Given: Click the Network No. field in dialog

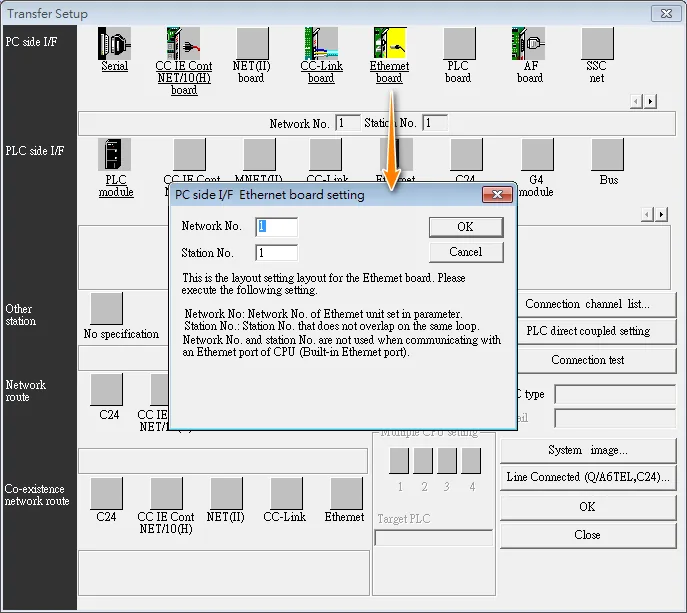Looking at the screenshot, I should [x=276, y=227].
